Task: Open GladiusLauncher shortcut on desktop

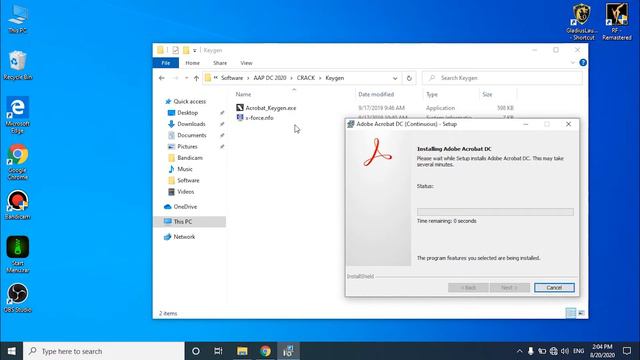Action: click(x=582, y=22)
